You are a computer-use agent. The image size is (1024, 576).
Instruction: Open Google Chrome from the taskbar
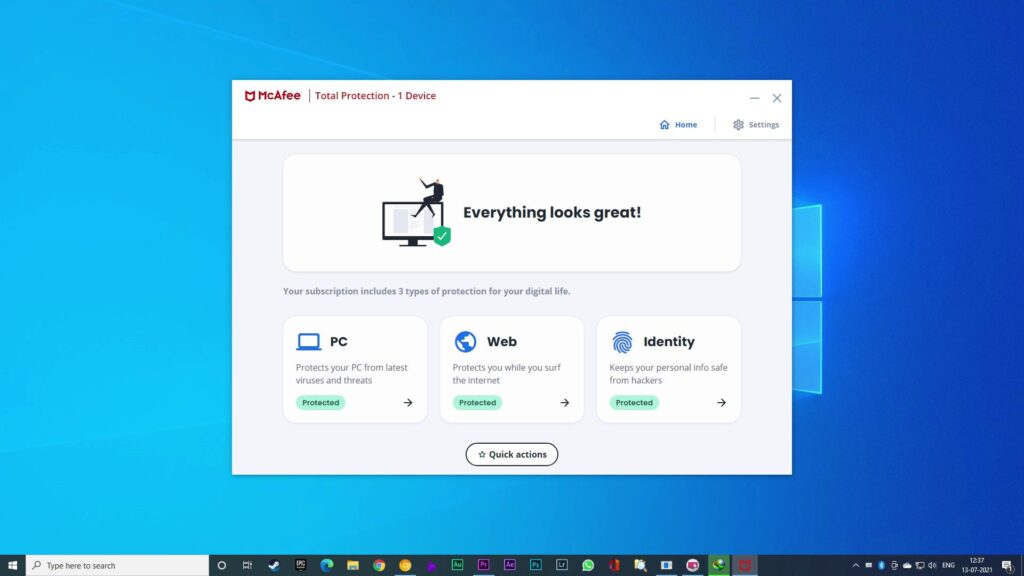pos(379,566)
